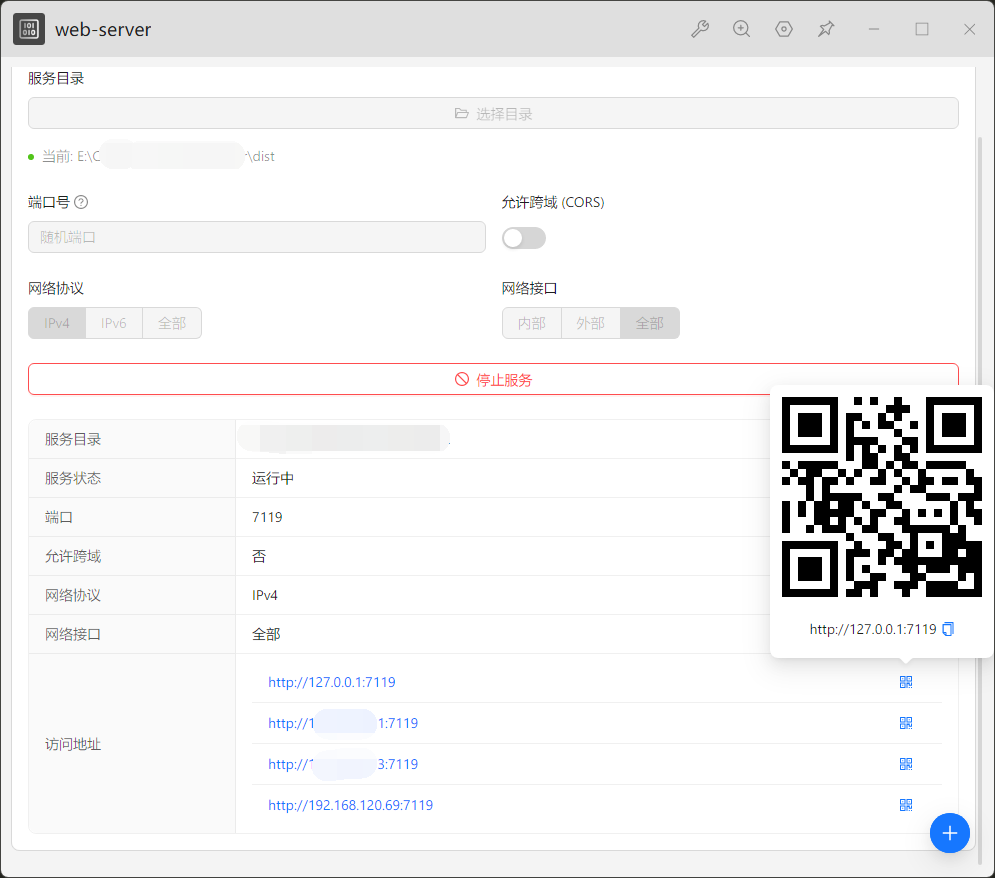Viewport: 995px width, 878px height.
Task: Close the web-server window
Action: click(969, 29)
